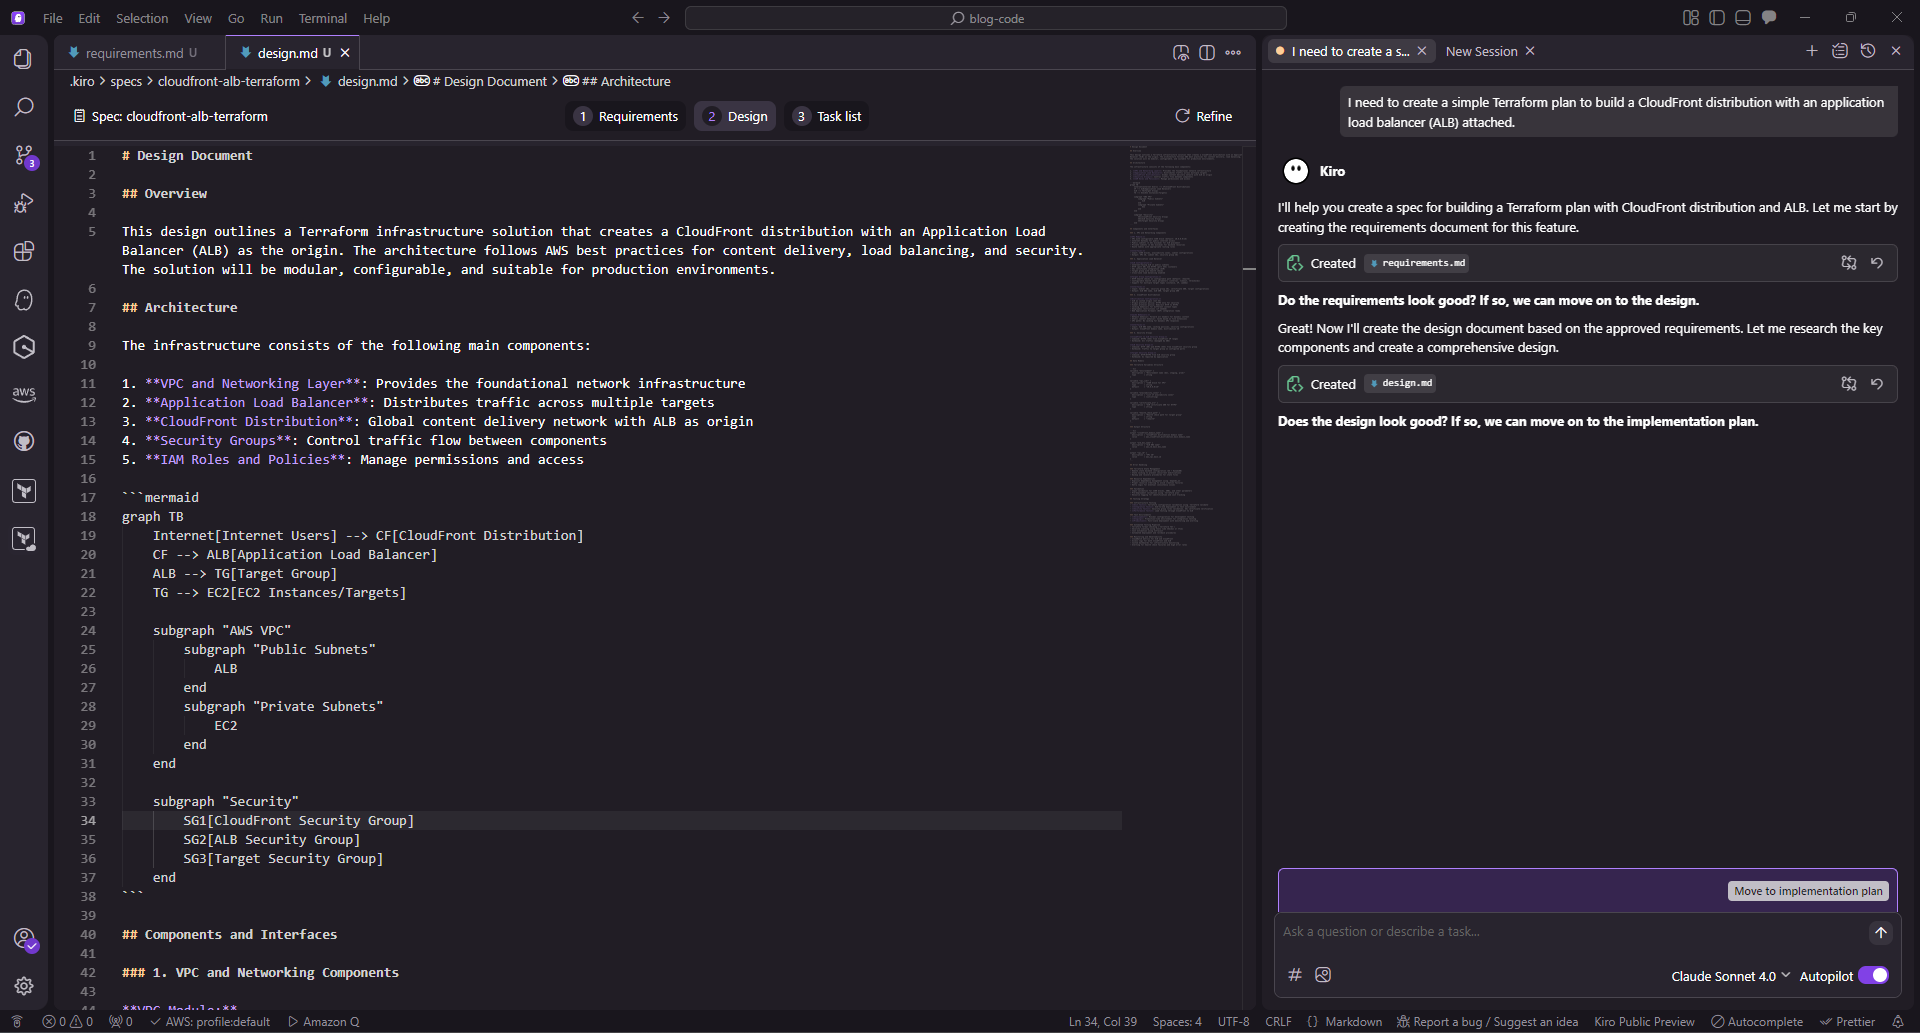1920x1033 pixels.
Task: Select Markdown language mode in status bar
Action: (1353, 1022)
